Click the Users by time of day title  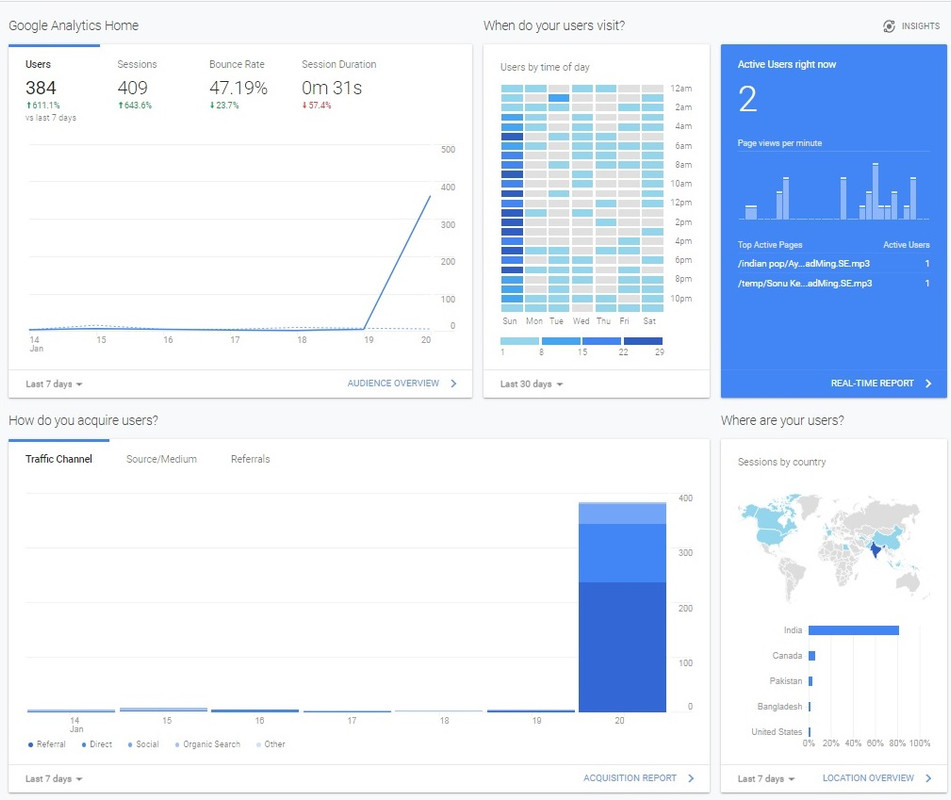(545, 67)
